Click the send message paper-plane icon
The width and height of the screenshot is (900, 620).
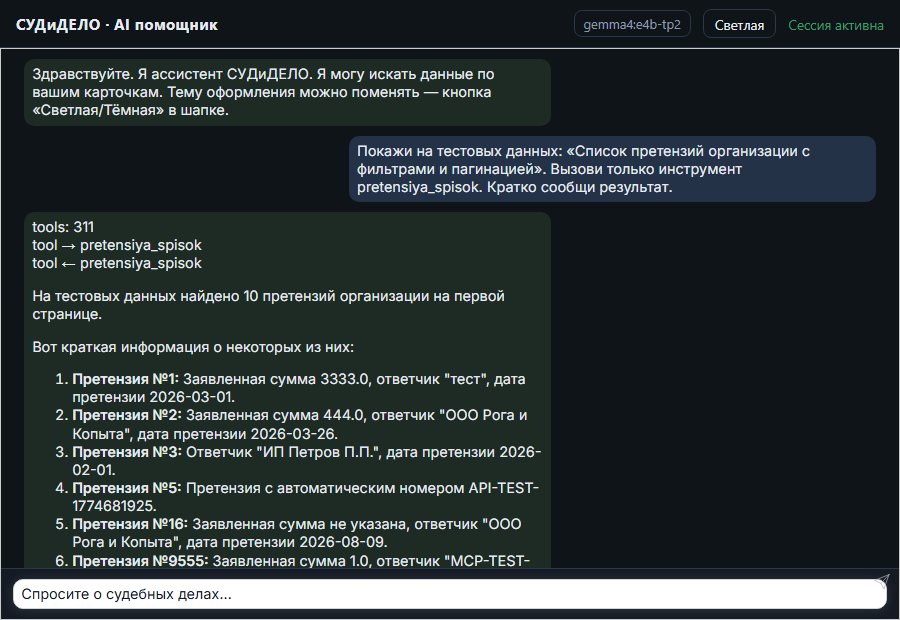(x=882, y=580)
